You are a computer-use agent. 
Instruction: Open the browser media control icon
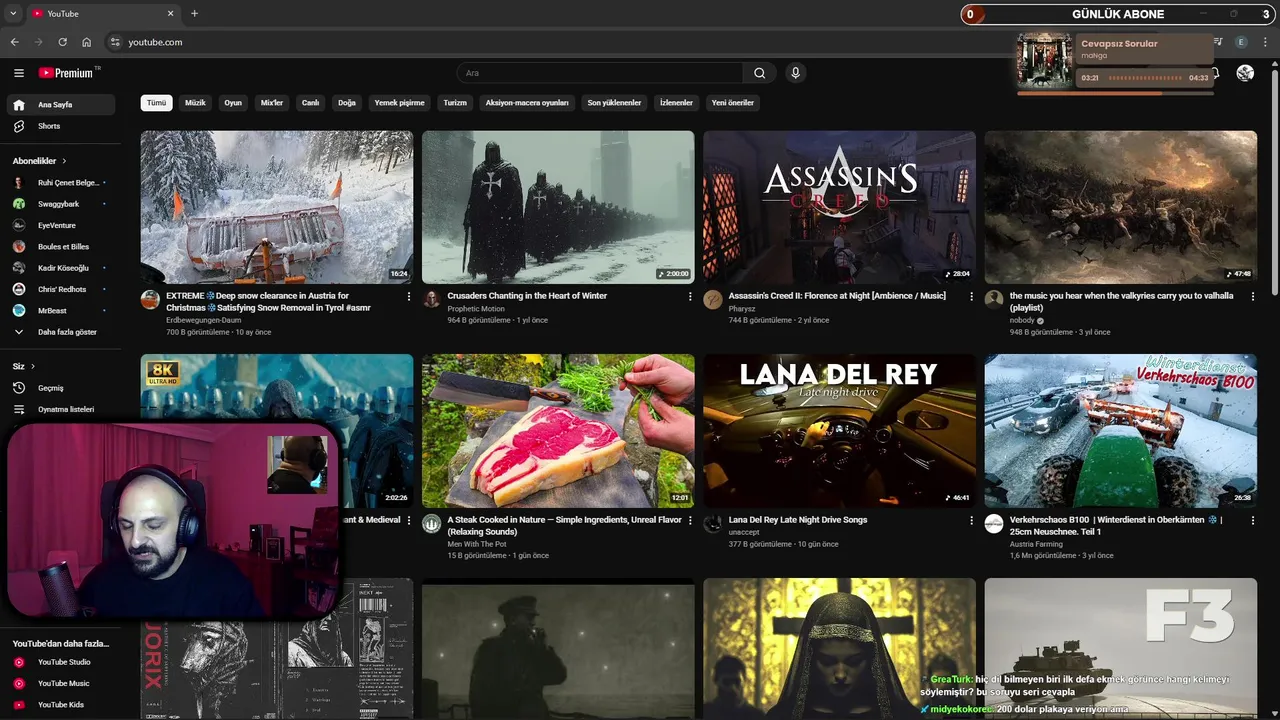click(x=1218, y=42)
